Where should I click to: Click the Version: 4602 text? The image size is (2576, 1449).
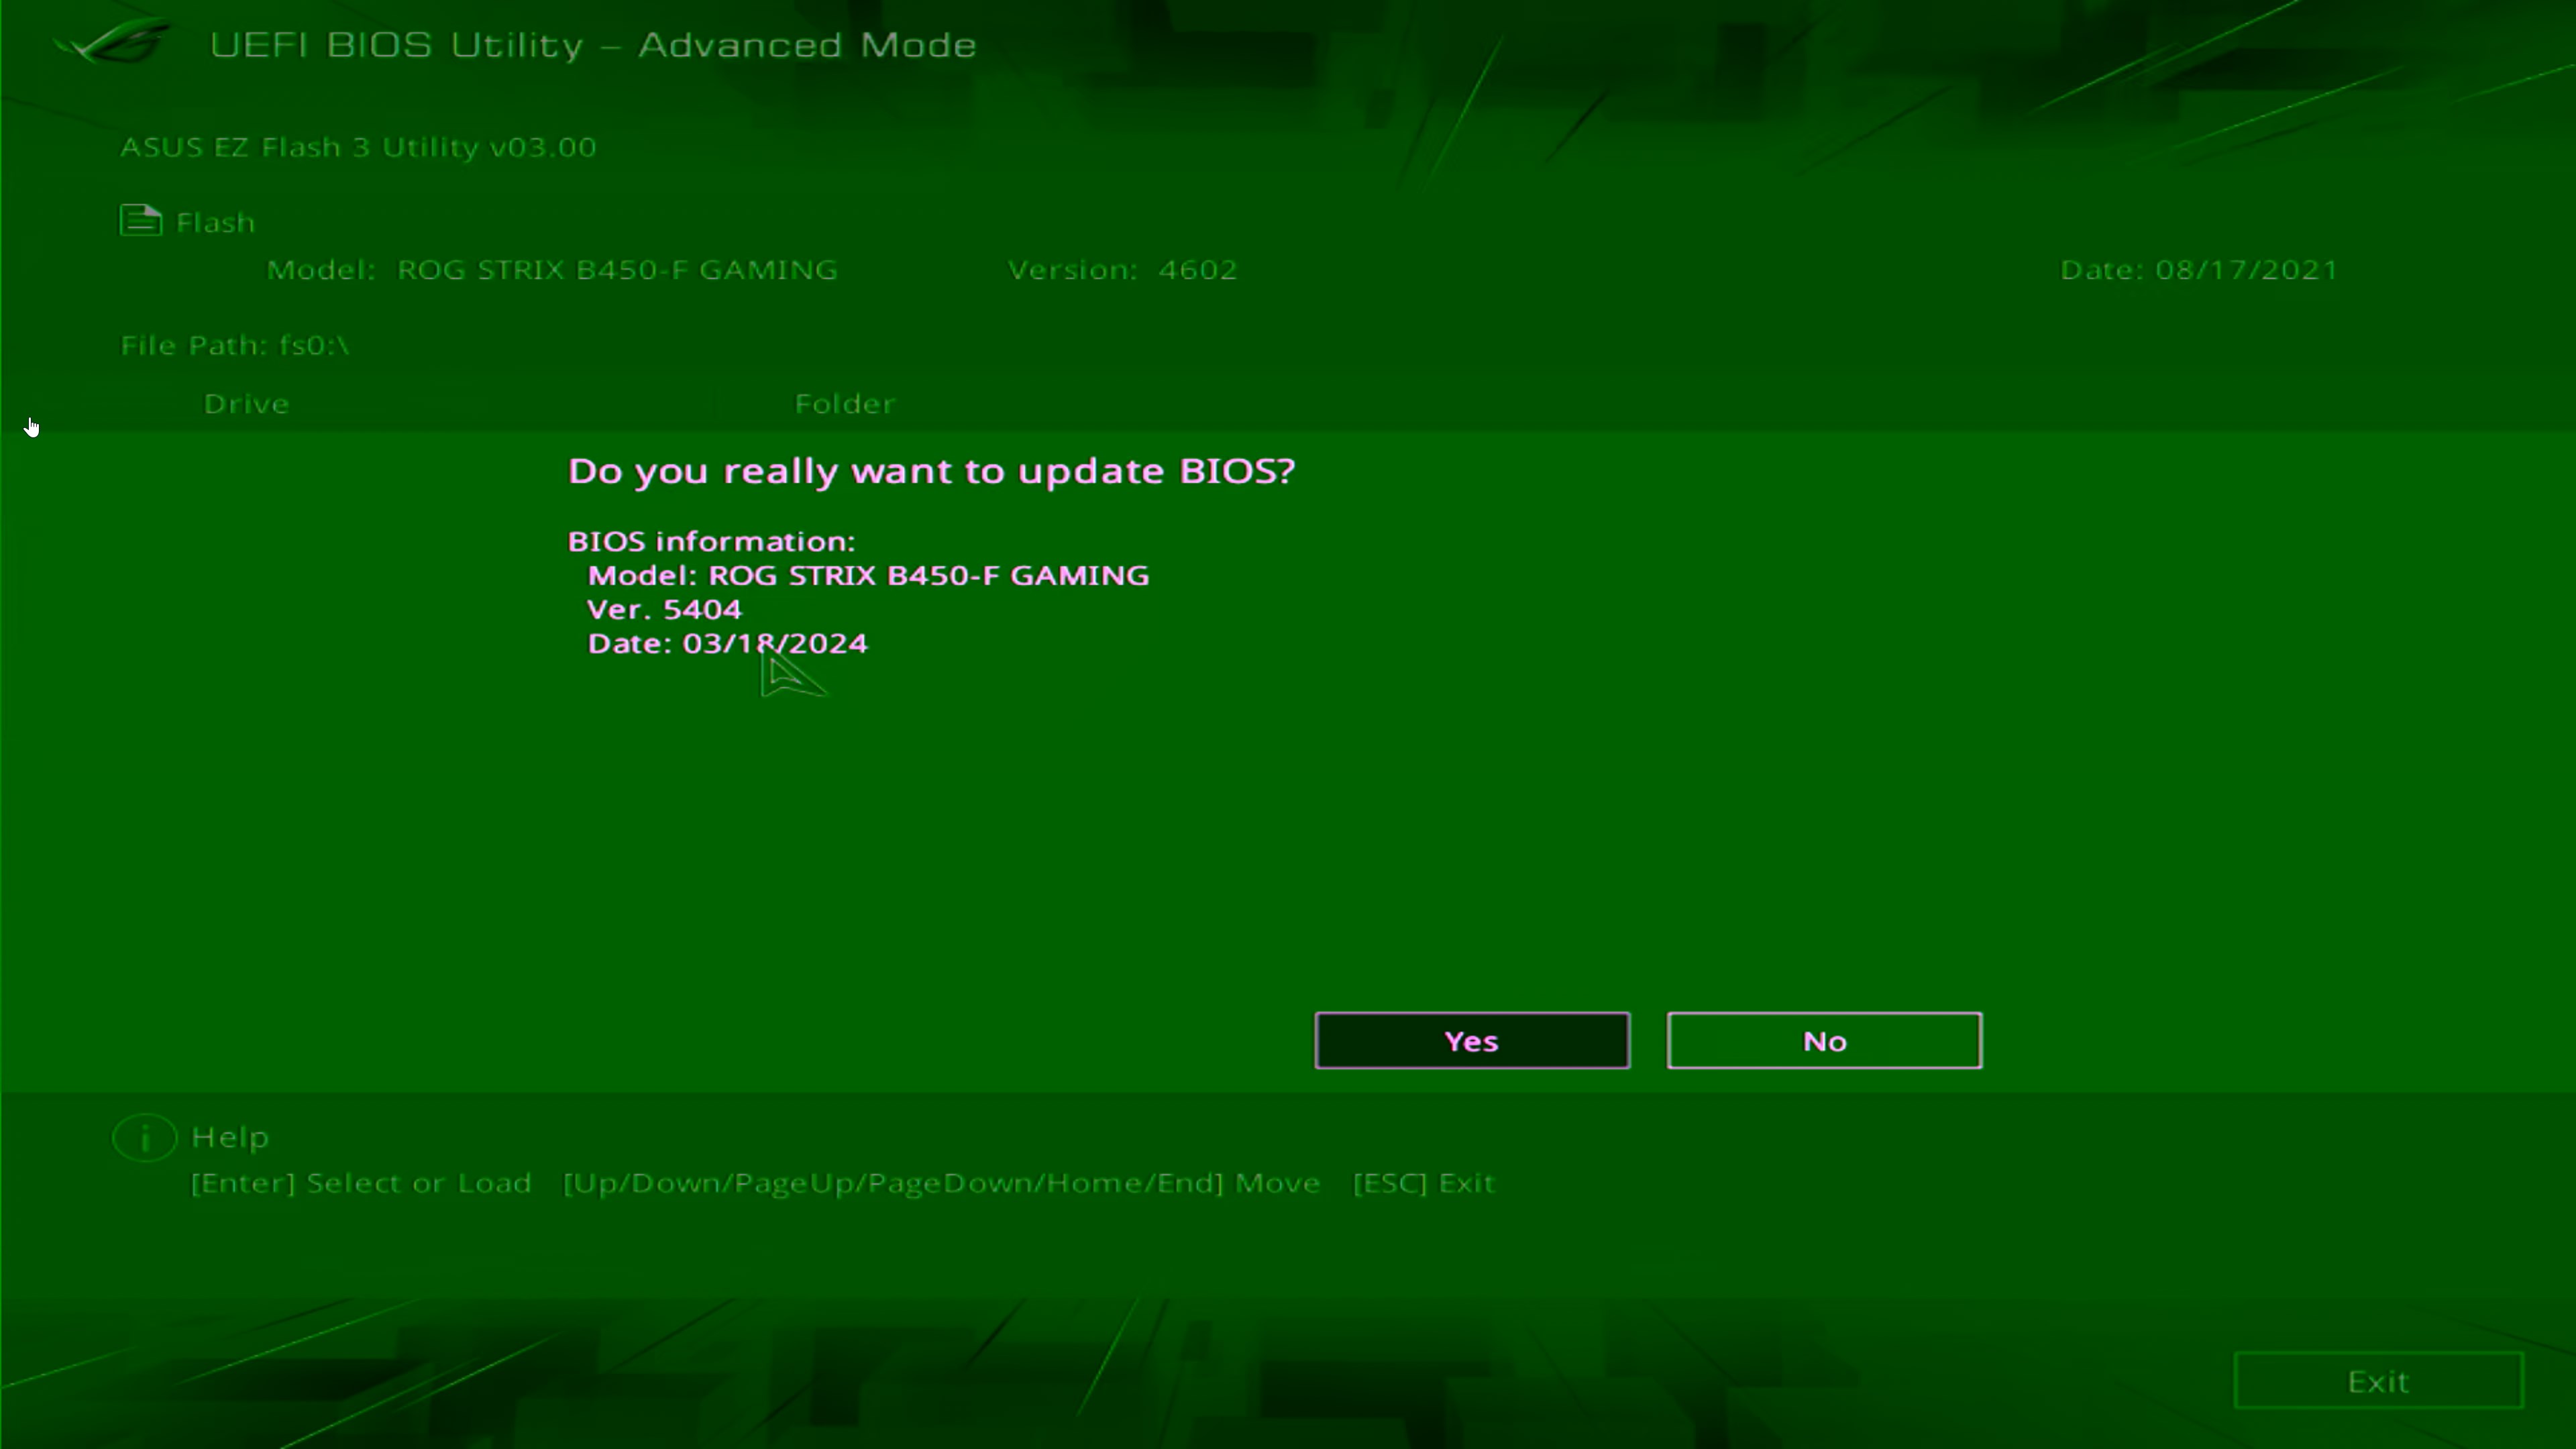1122,269
